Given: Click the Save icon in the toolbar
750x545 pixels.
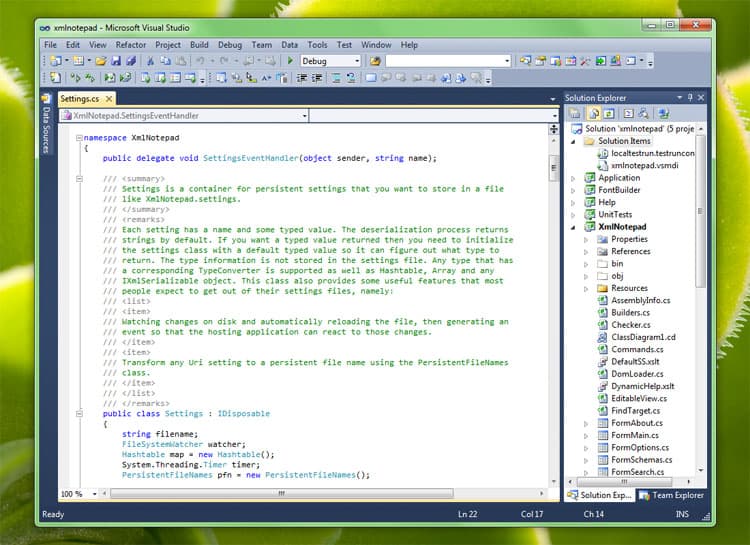Looking at the screenshot, I should (x=117, y=61).
